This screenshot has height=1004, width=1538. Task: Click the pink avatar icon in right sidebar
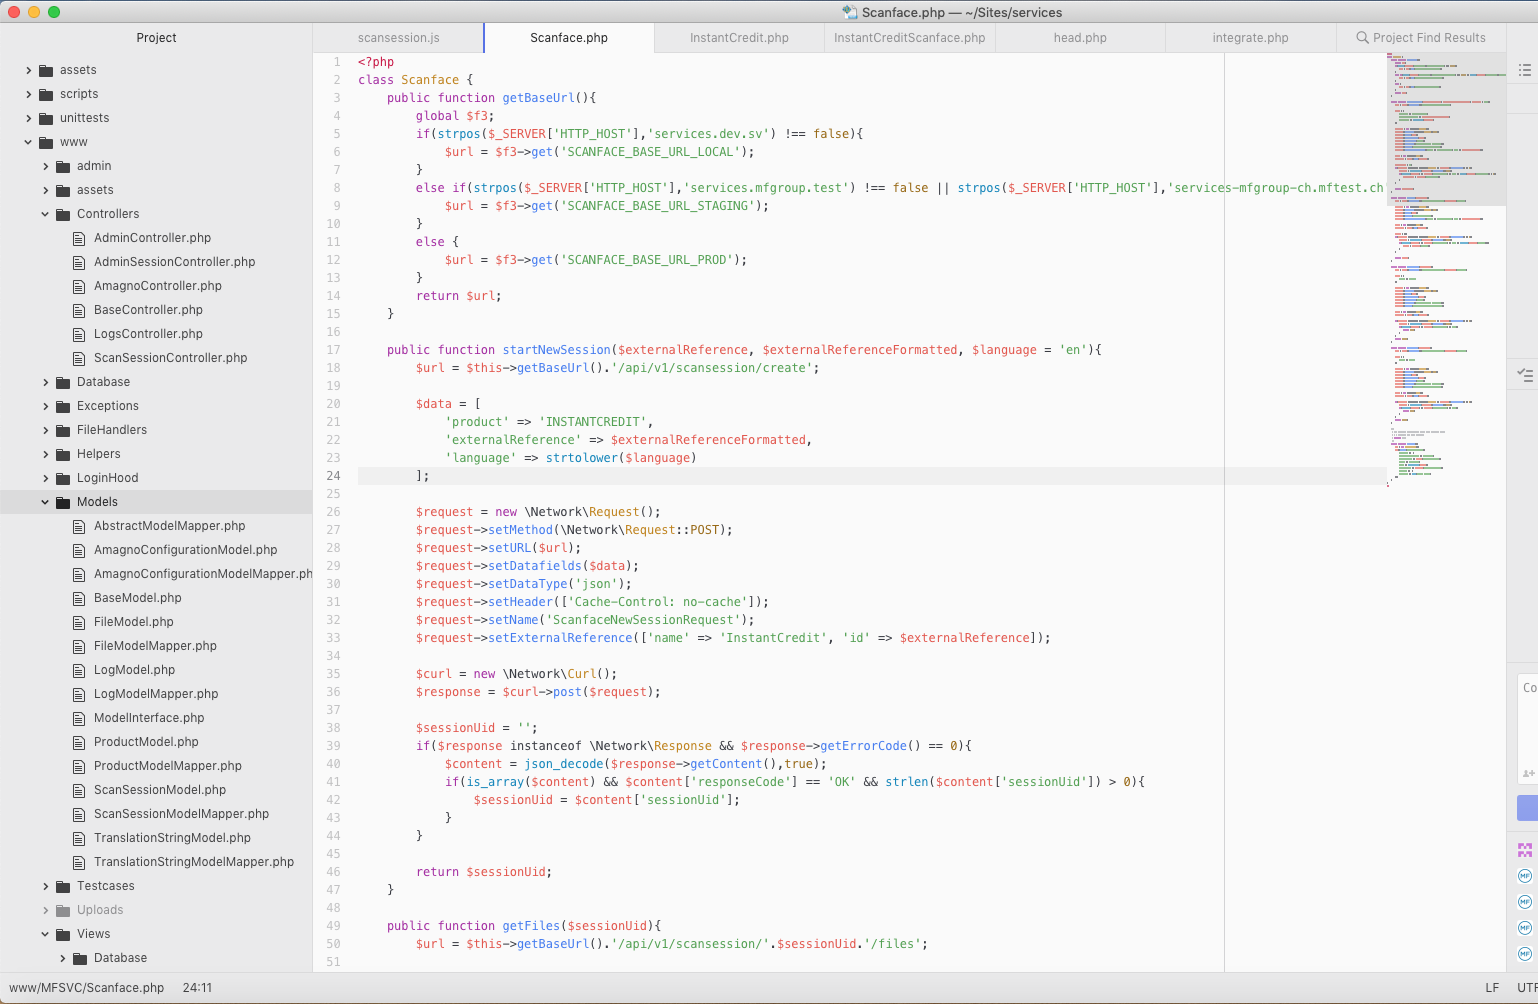[1524, 850]
